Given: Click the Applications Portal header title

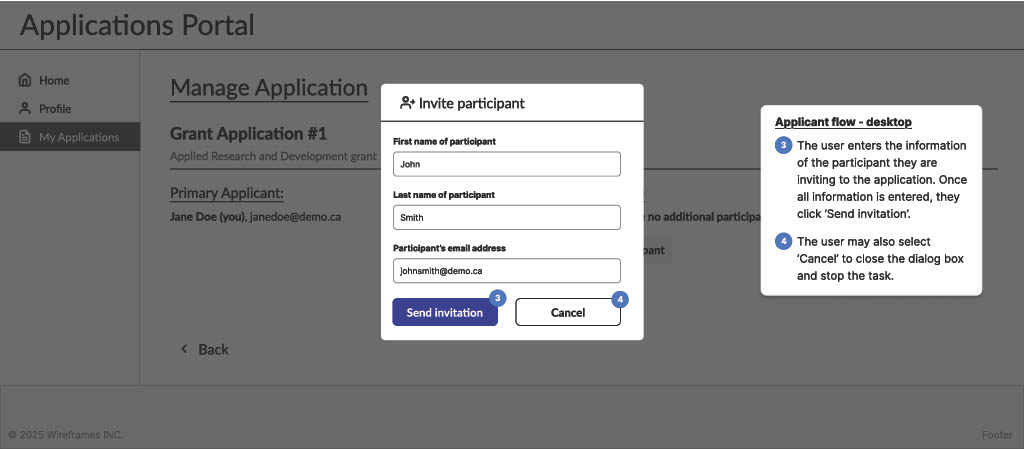Looking at the screenshot, I should 137,25.
